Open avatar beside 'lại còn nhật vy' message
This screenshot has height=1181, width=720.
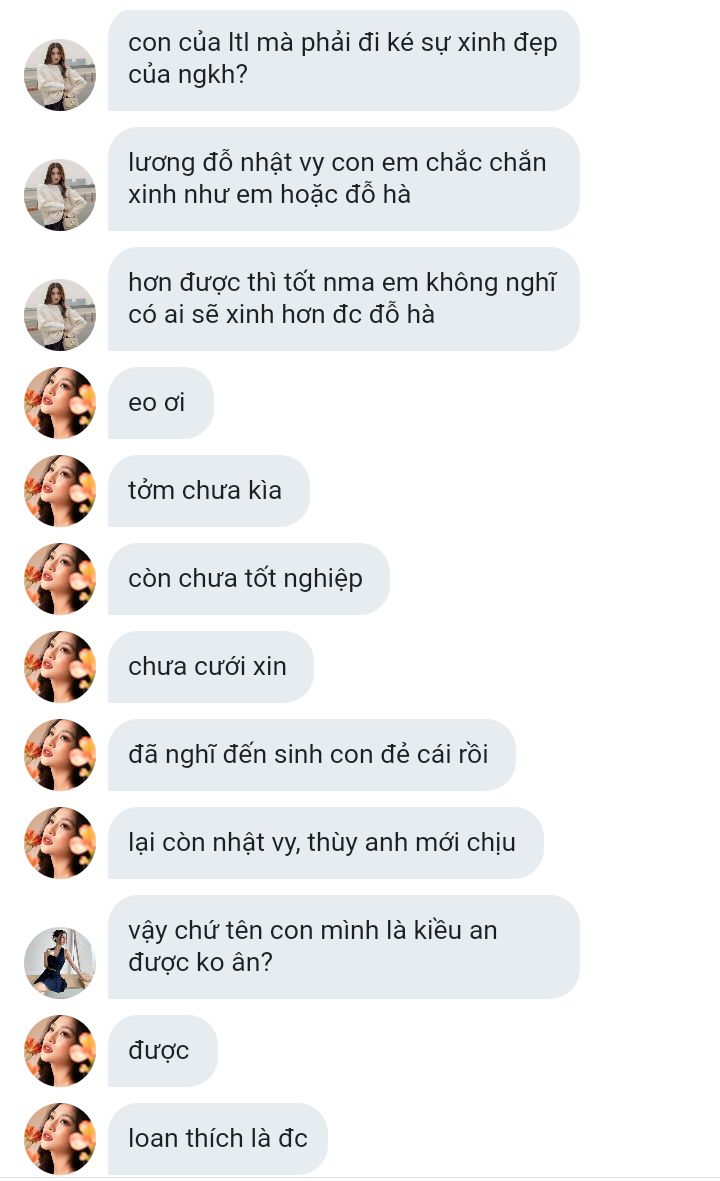pyautogui.click(x=60, y=843)
